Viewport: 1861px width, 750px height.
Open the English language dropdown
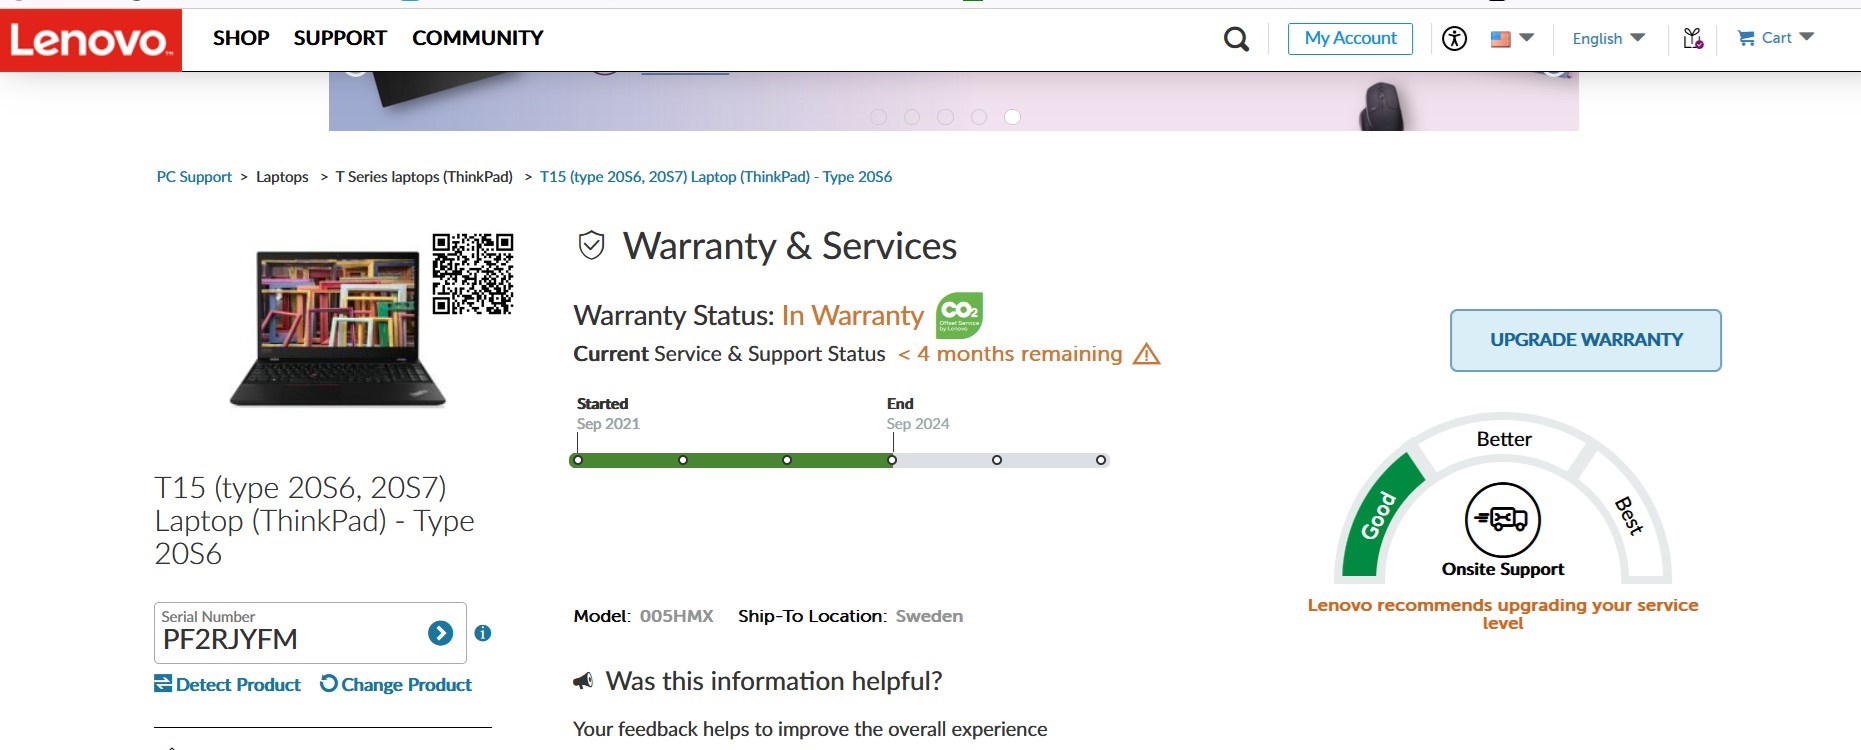[x=1608, y=38]
